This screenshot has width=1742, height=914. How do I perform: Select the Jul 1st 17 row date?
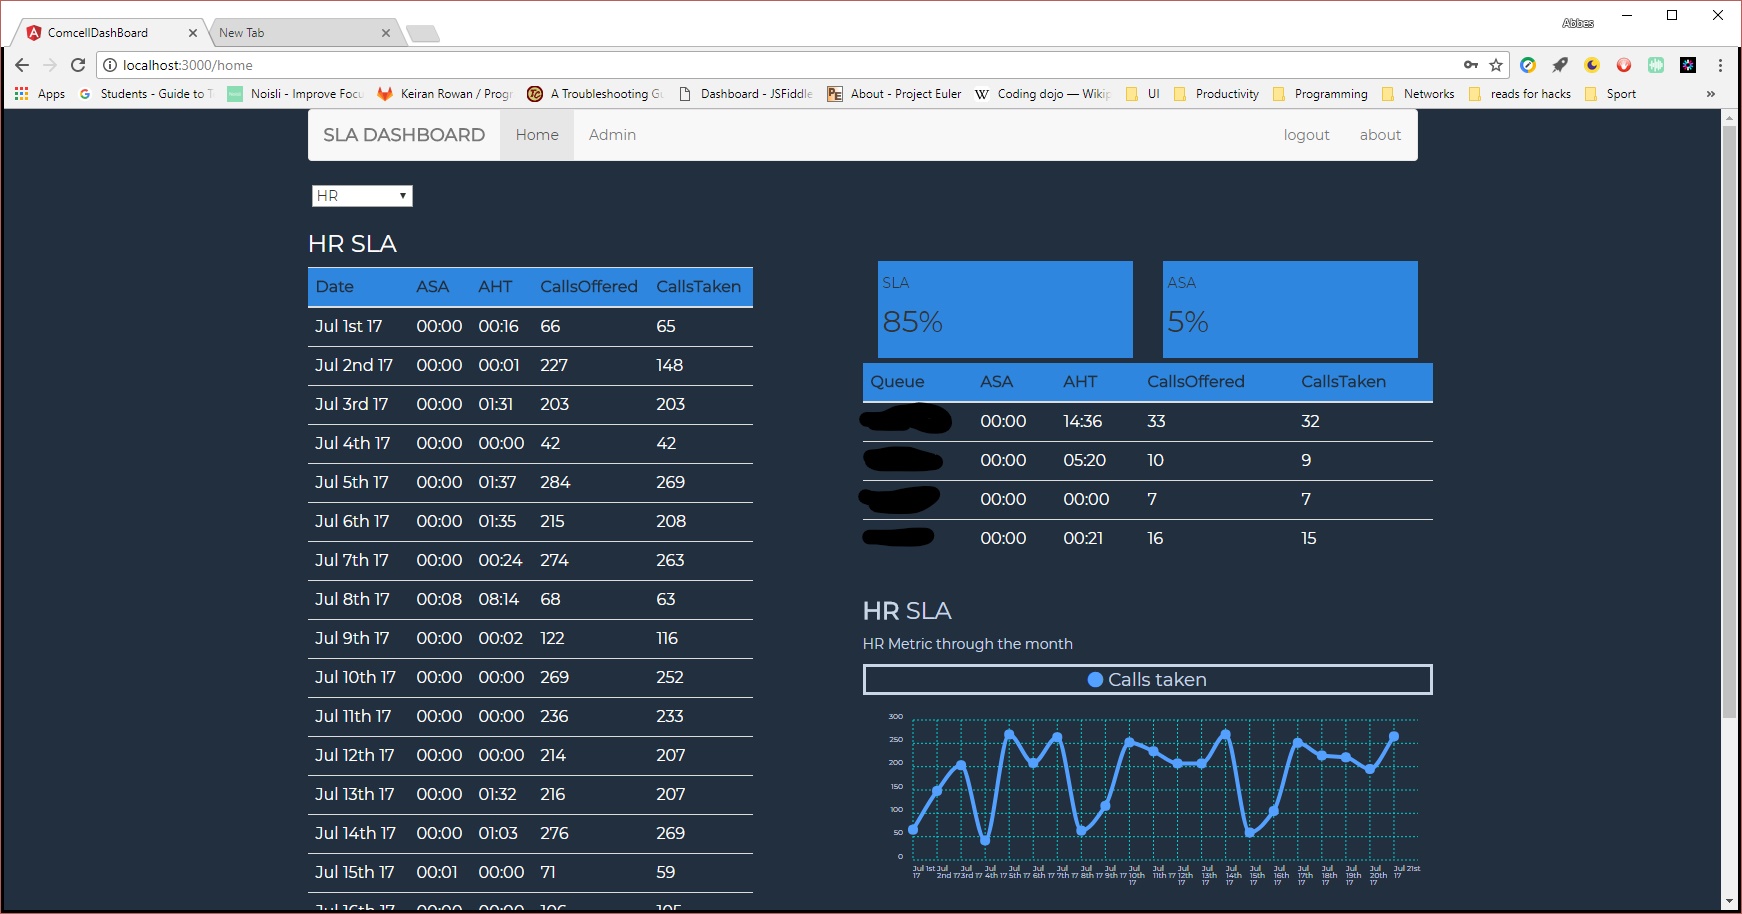349,326
